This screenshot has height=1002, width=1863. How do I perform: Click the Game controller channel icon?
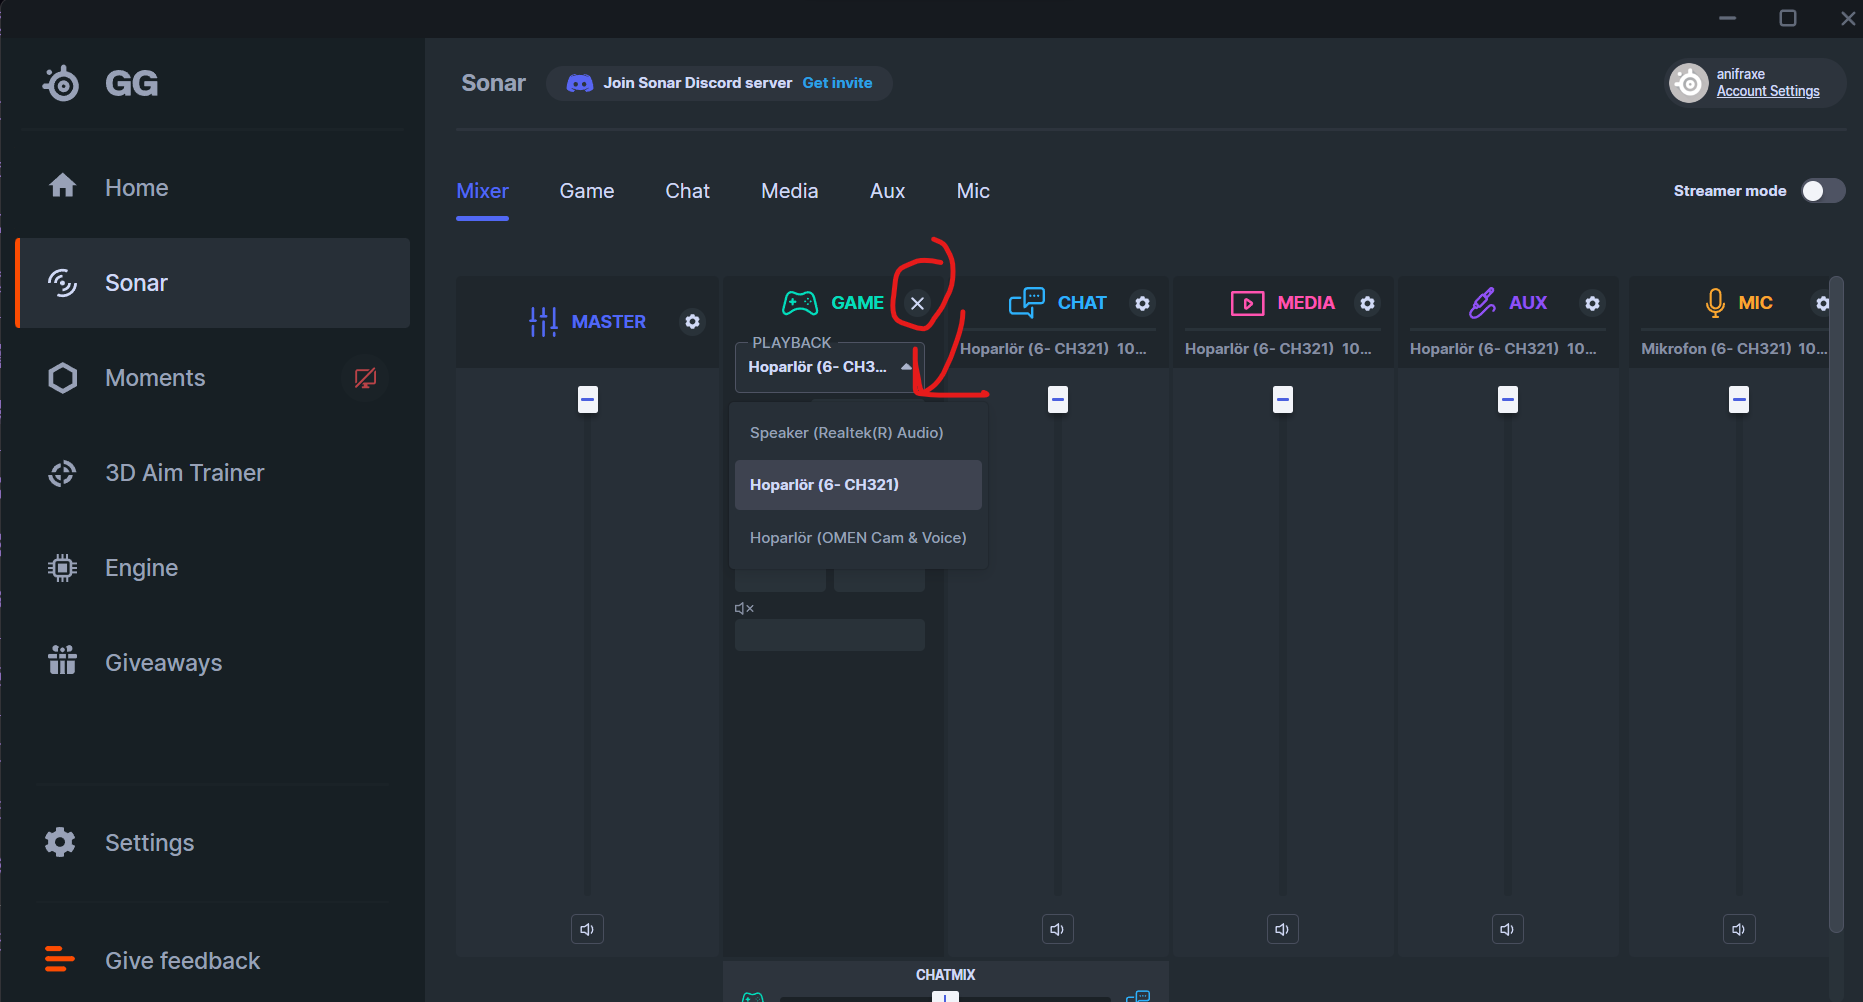800,303
